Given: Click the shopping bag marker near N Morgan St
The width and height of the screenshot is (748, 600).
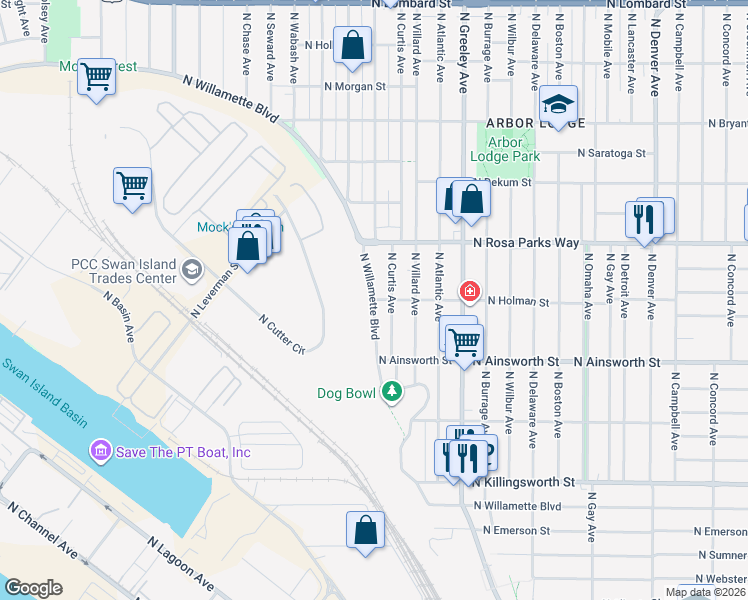Looking at the screenshot, I should click(352, 48).
